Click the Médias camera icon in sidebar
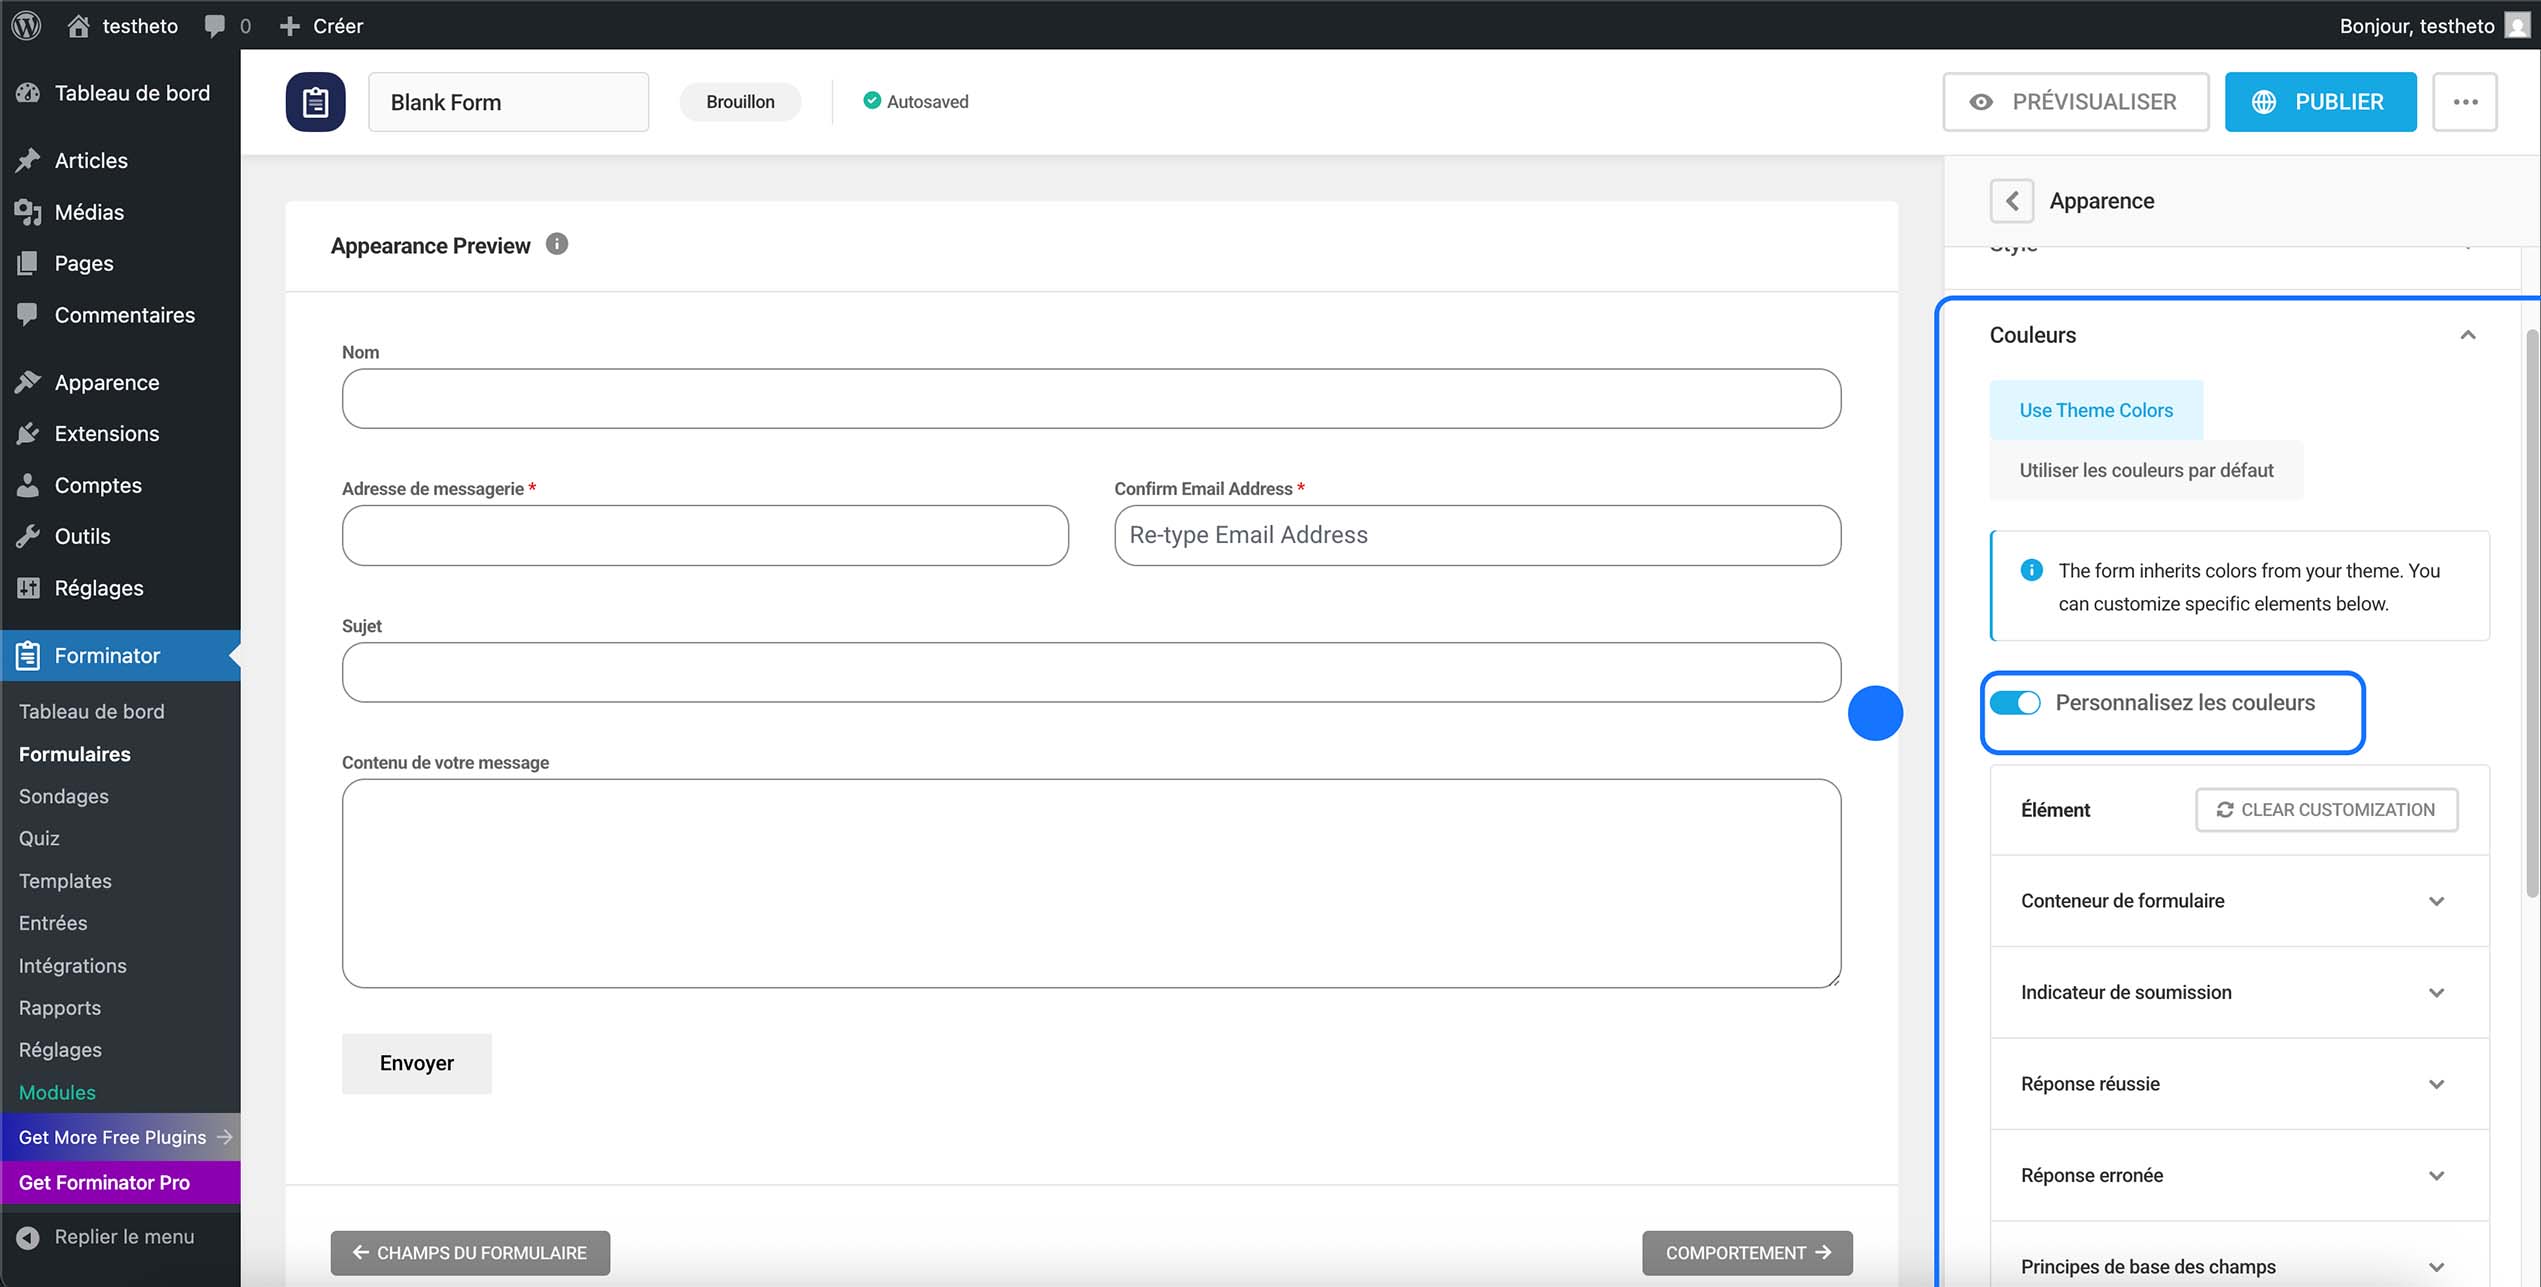2541x1287 pixels. tap(28, 211)
